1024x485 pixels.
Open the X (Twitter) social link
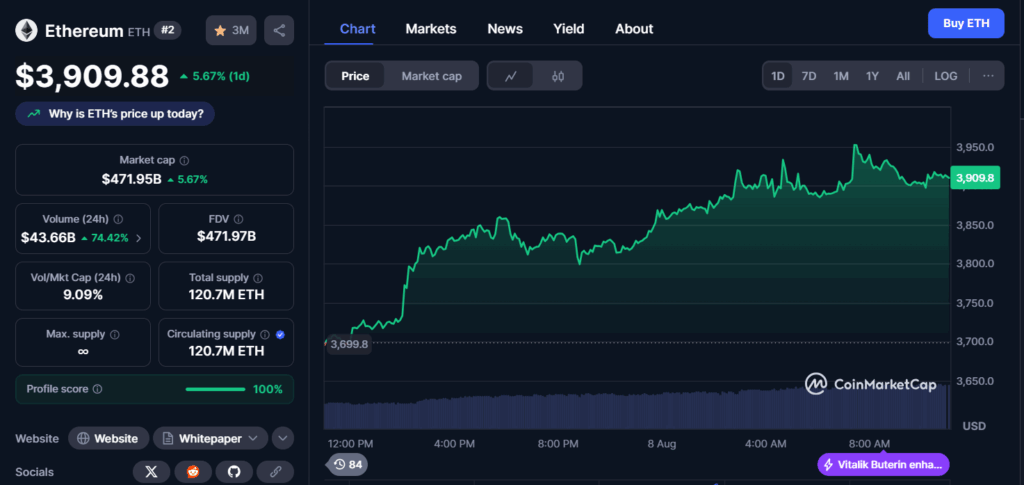click(x=152, y=472)
